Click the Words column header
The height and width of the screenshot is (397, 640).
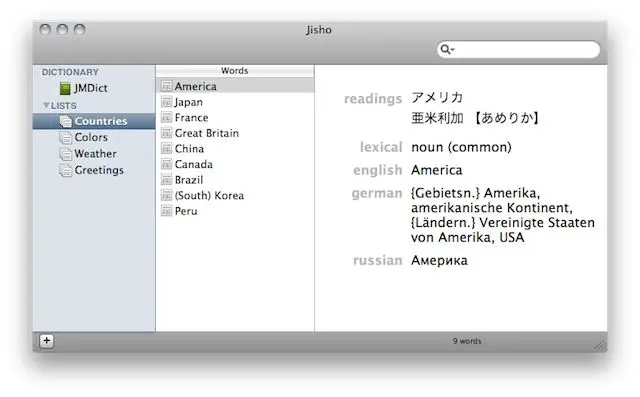coord(235,71)
